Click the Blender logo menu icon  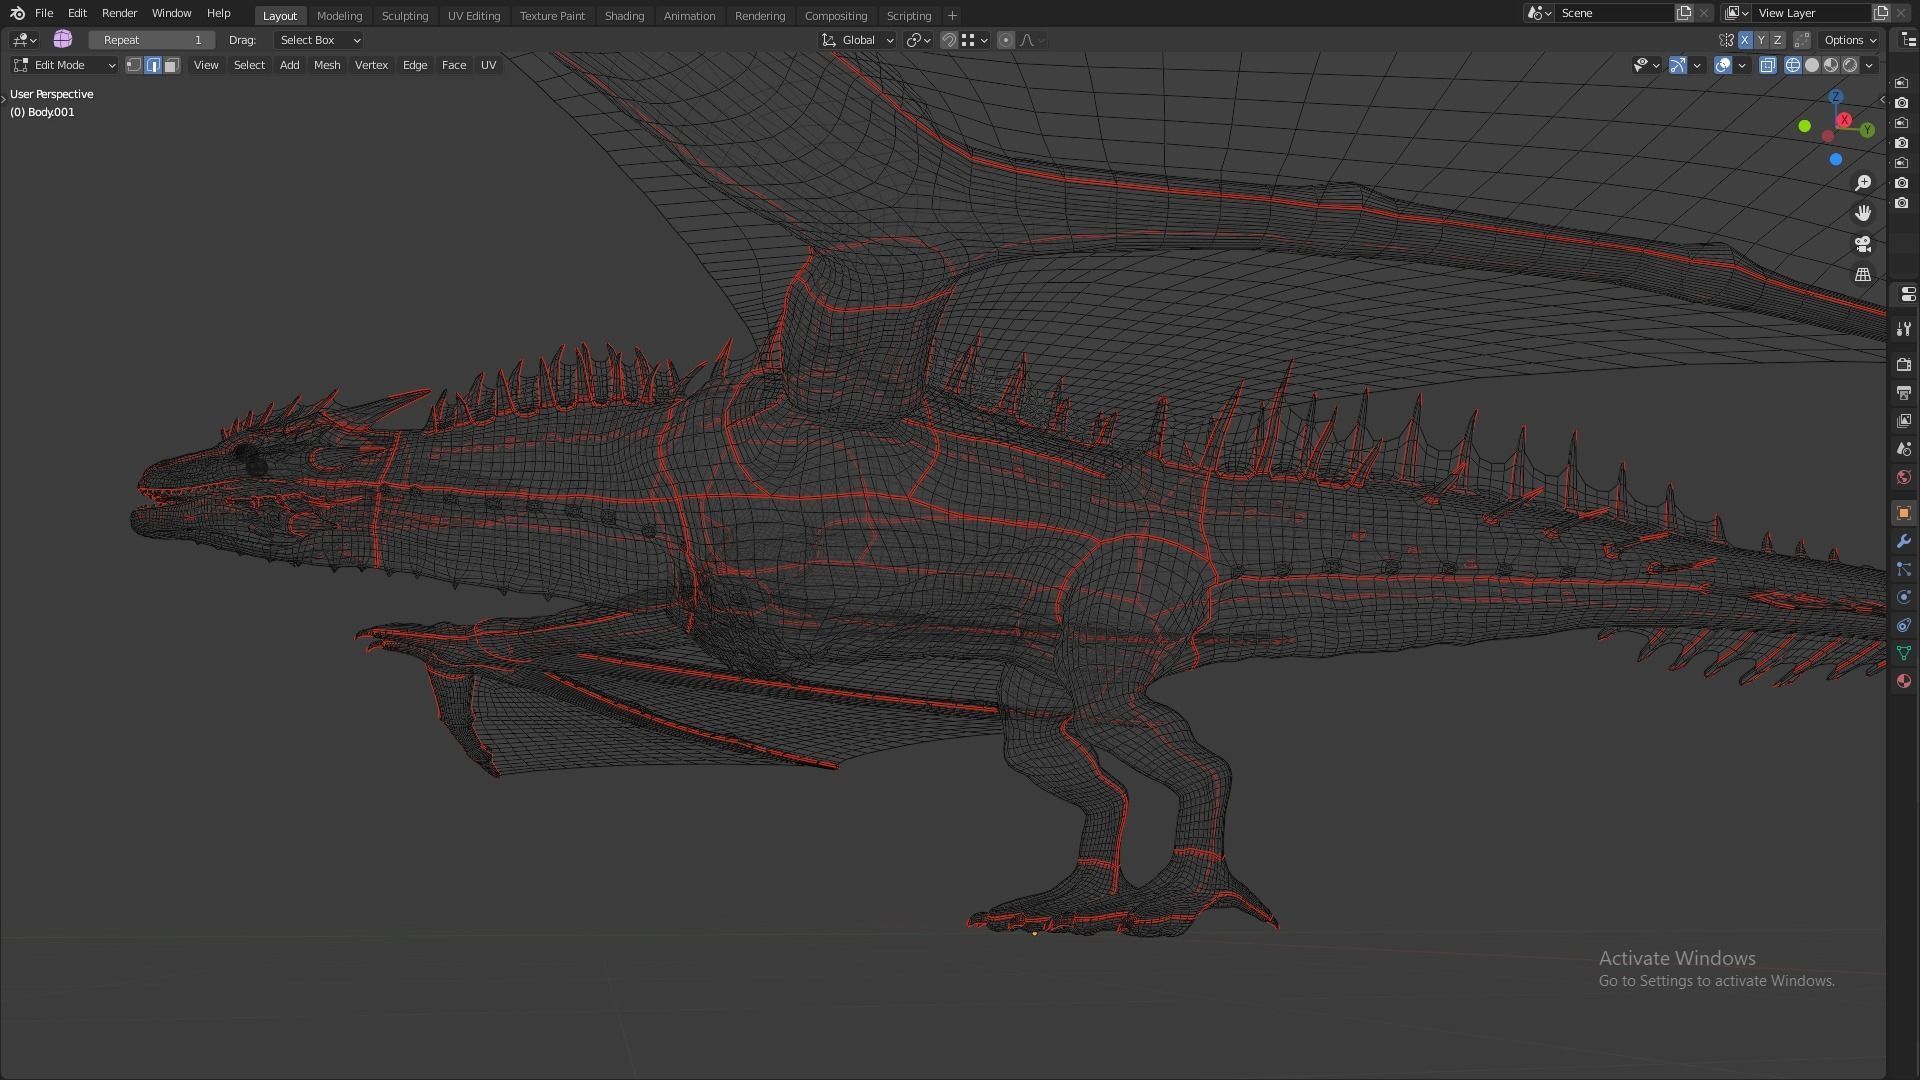(17, 13)
